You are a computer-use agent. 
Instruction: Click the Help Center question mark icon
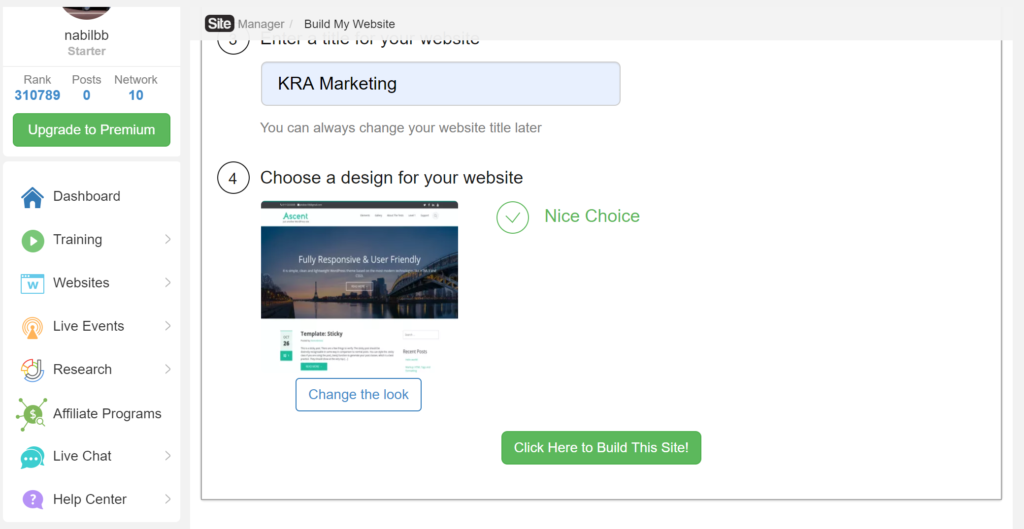coord(32,500)
